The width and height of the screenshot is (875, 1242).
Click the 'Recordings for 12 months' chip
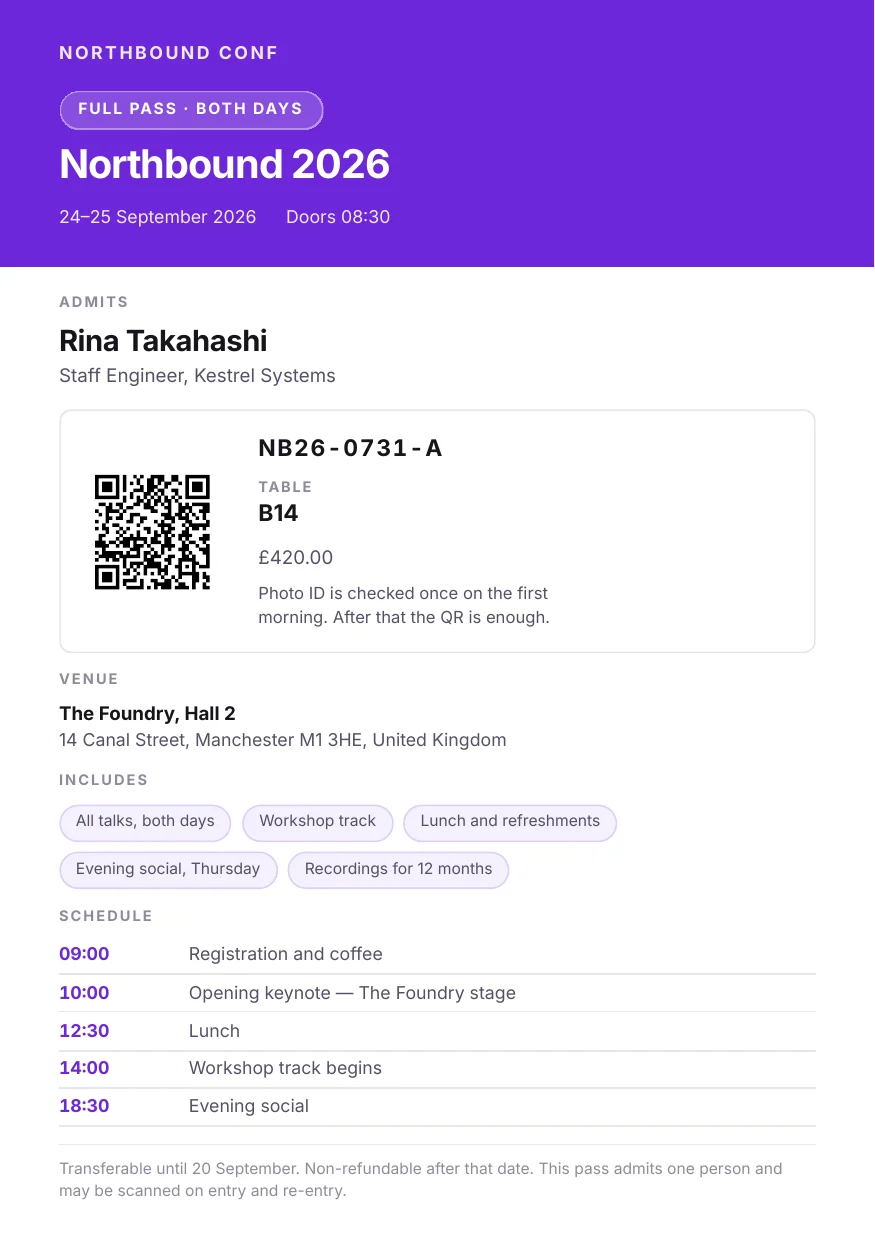[398, 870]
